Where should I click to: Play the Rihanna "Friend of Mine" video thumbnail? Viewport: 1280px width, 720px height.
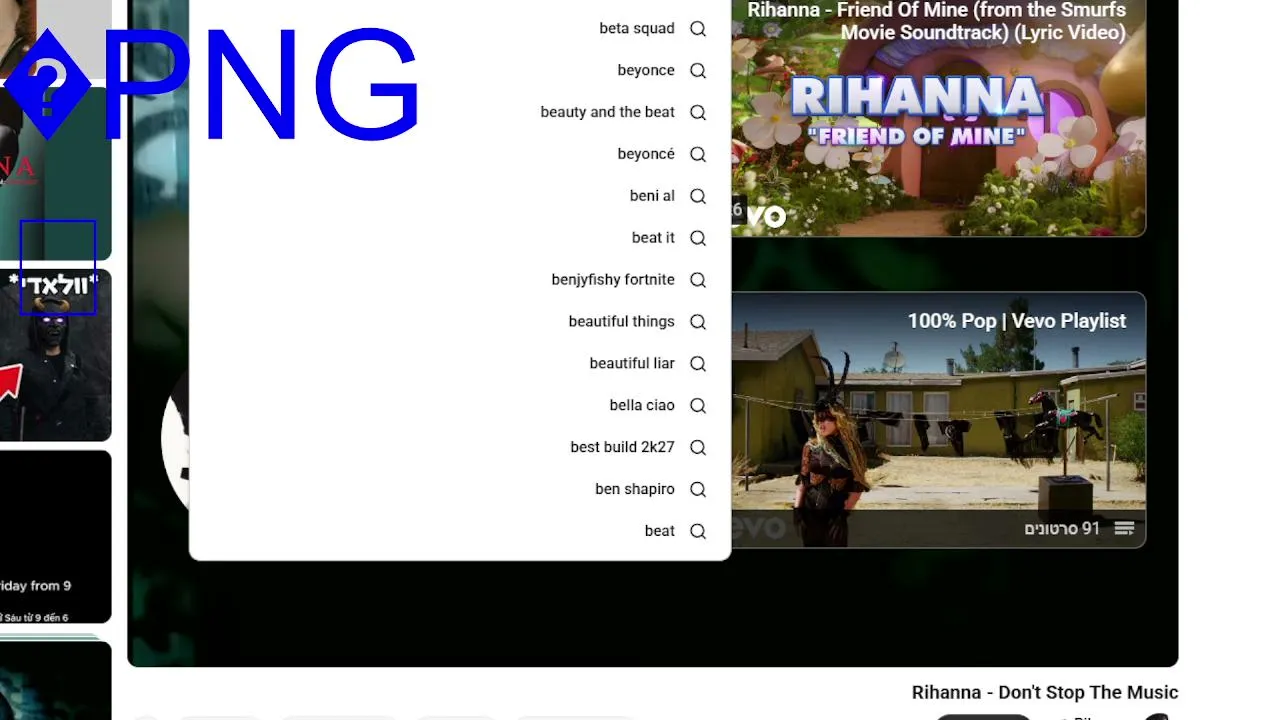[938, 118]
